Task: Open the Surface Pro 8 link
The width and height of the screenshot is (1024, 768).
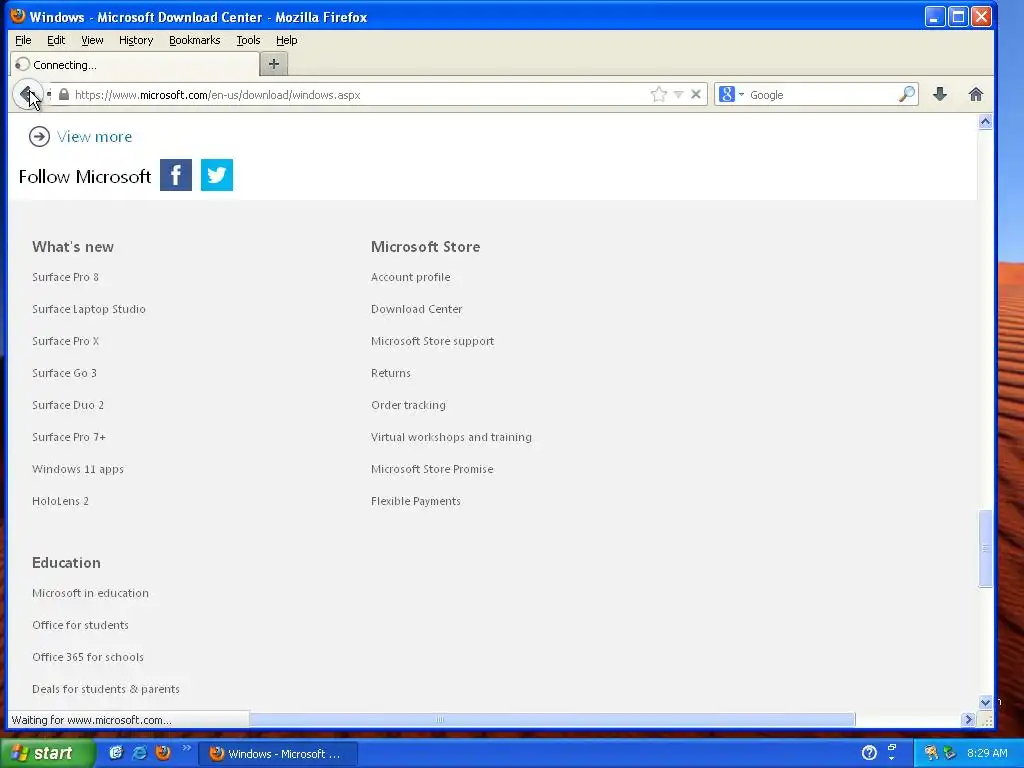Action: (65, 277)
